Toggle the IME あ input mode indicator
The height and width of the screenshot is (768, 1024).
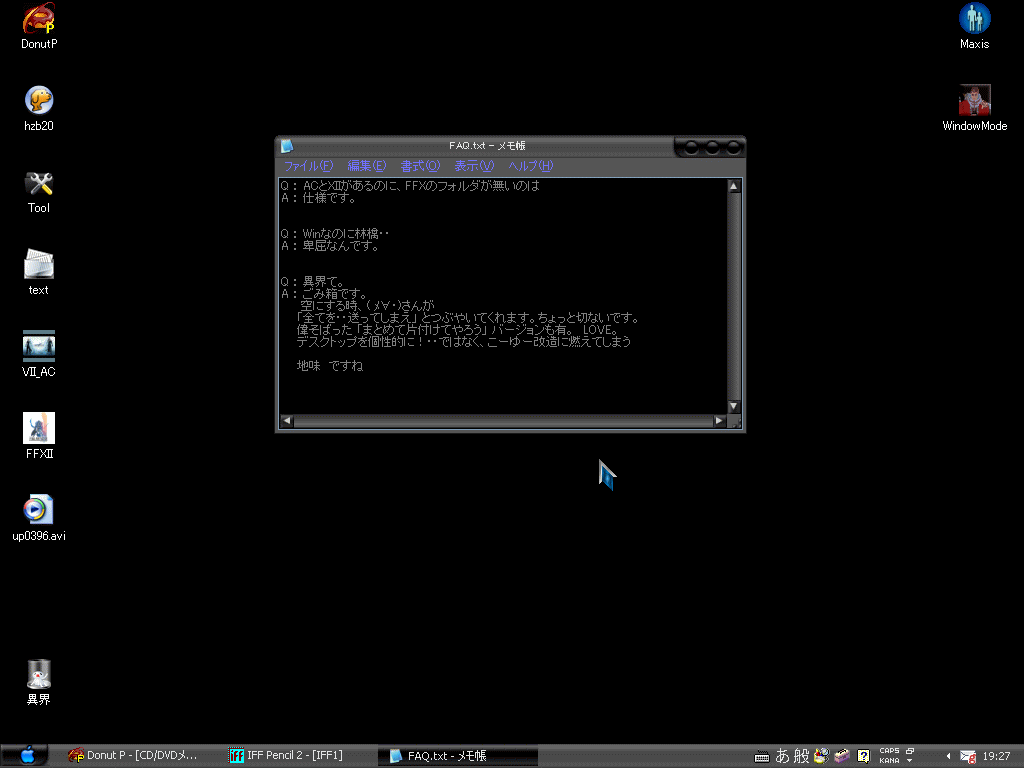pyautogui.click(x=783, y=756)
